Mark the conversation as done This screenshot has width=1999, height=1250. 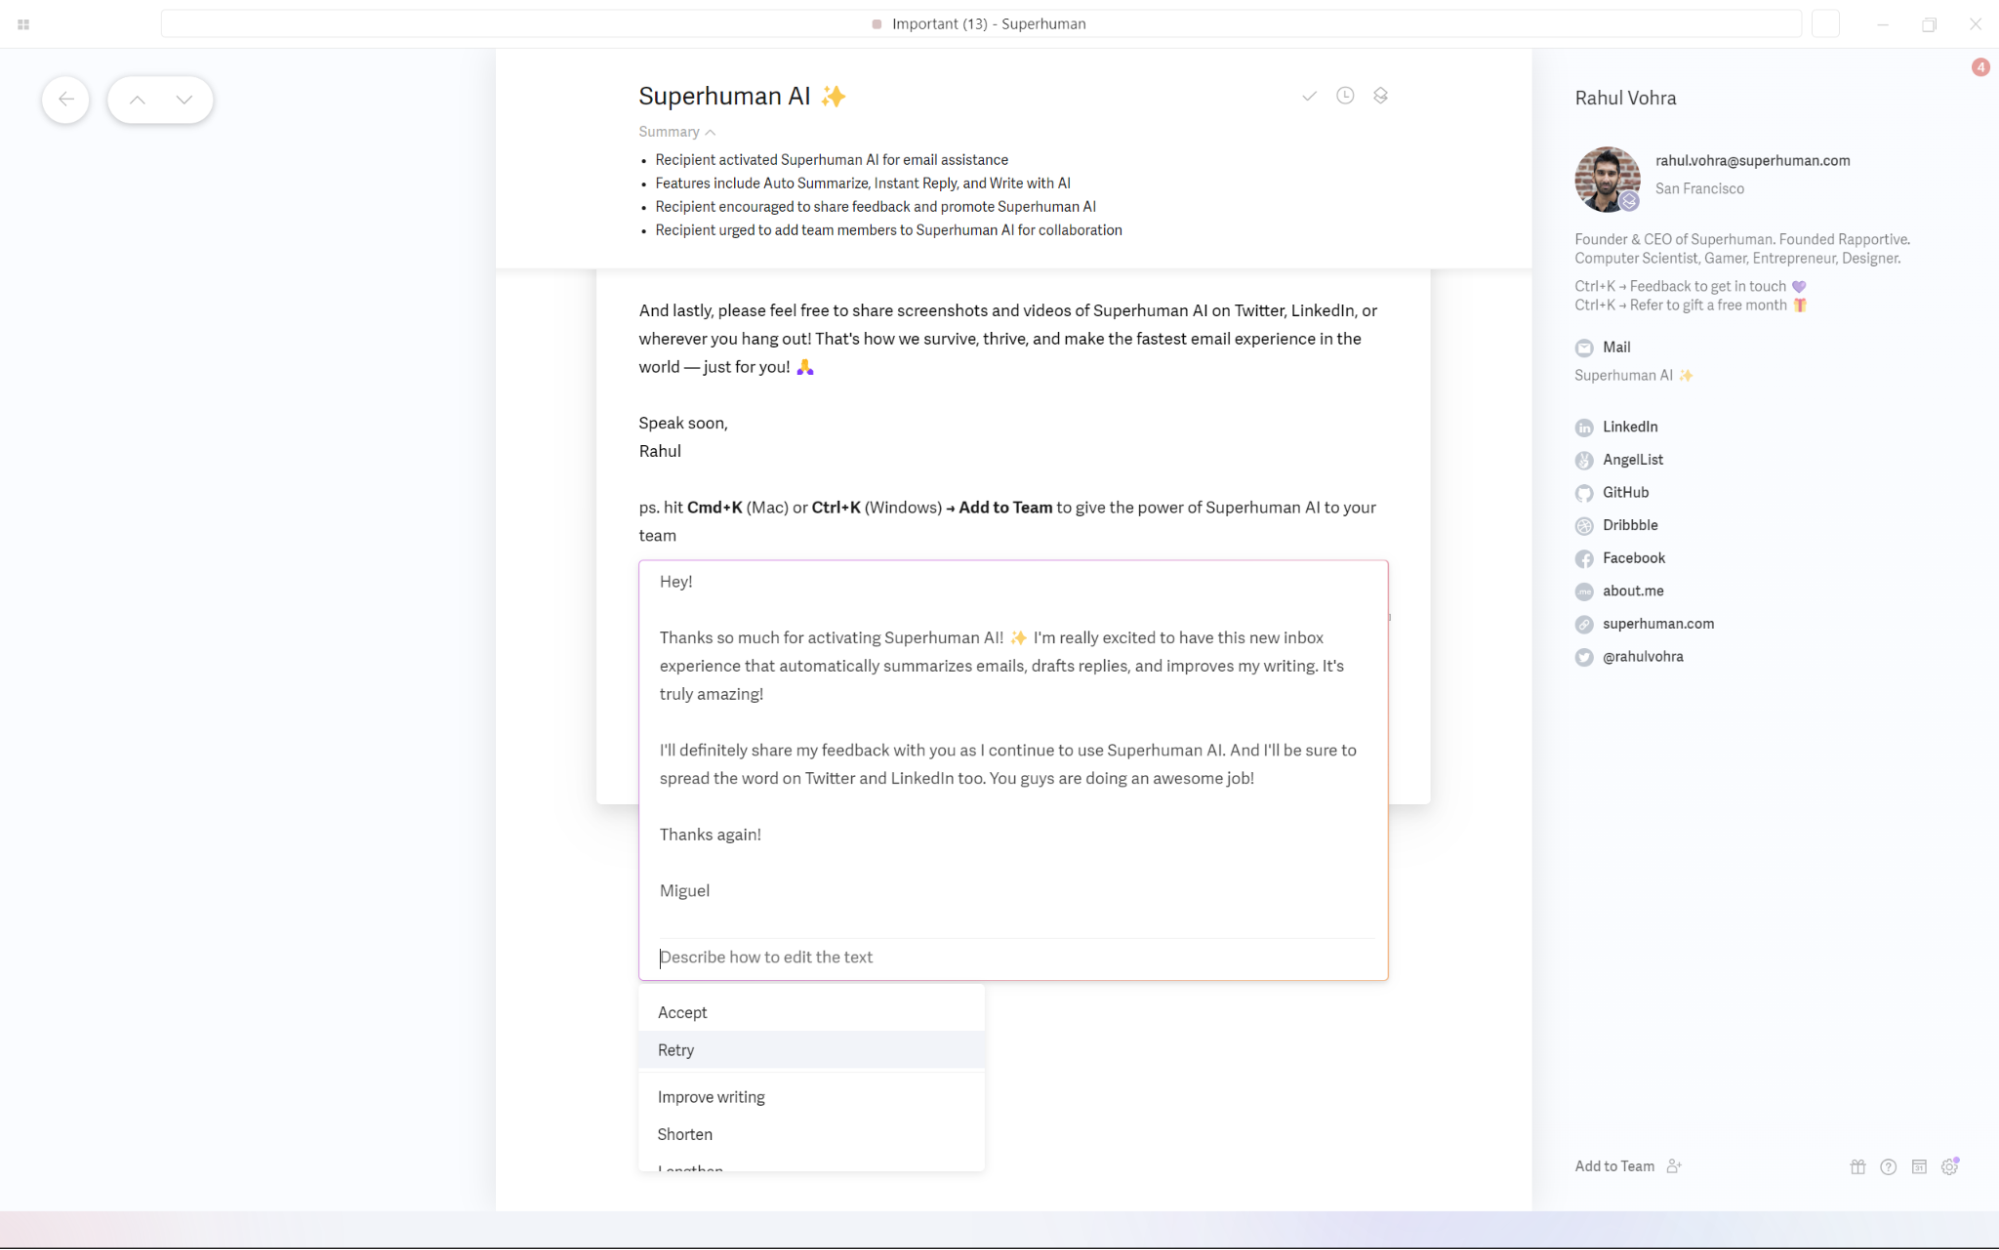click(x=1310, y=95)
